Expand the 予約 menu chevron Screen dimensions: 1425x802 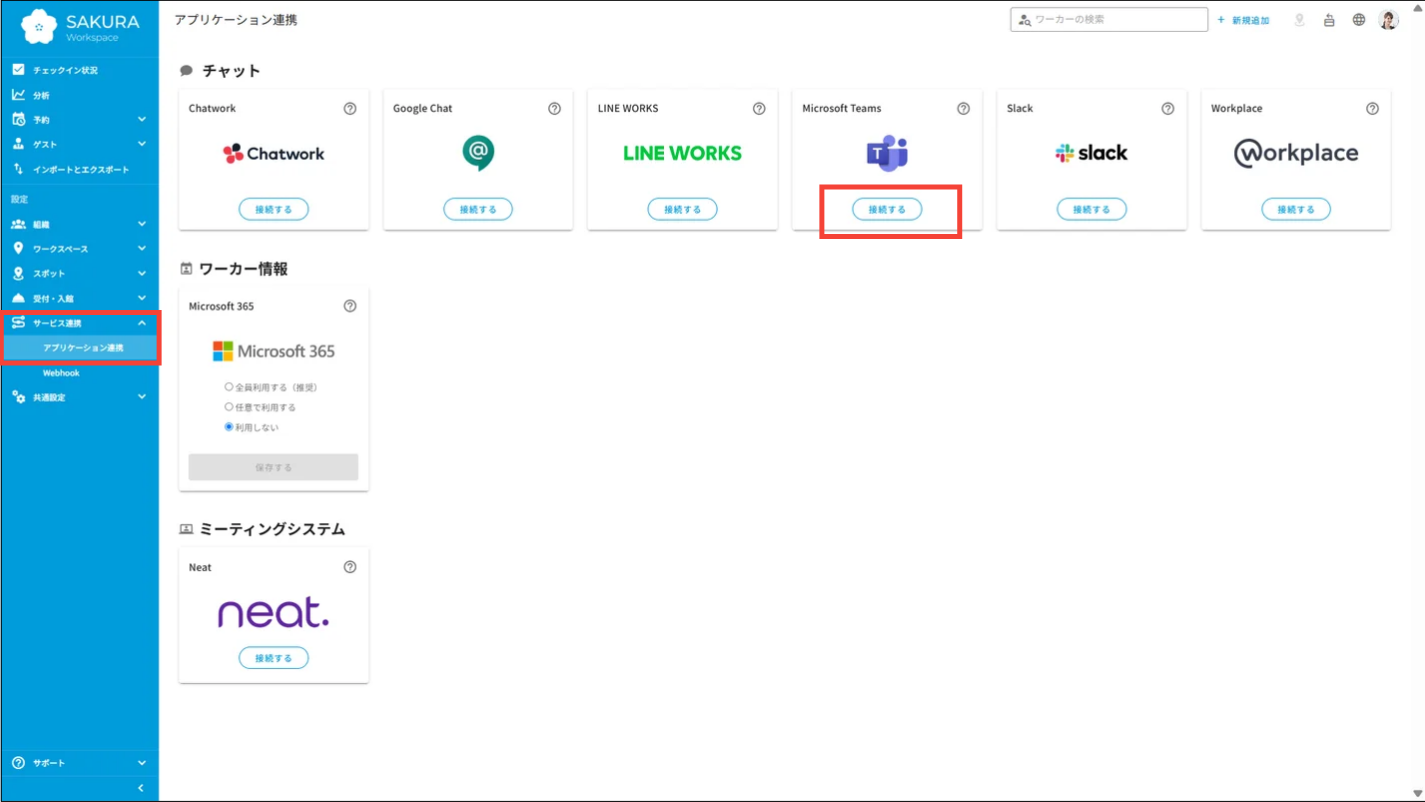(142, 119)
